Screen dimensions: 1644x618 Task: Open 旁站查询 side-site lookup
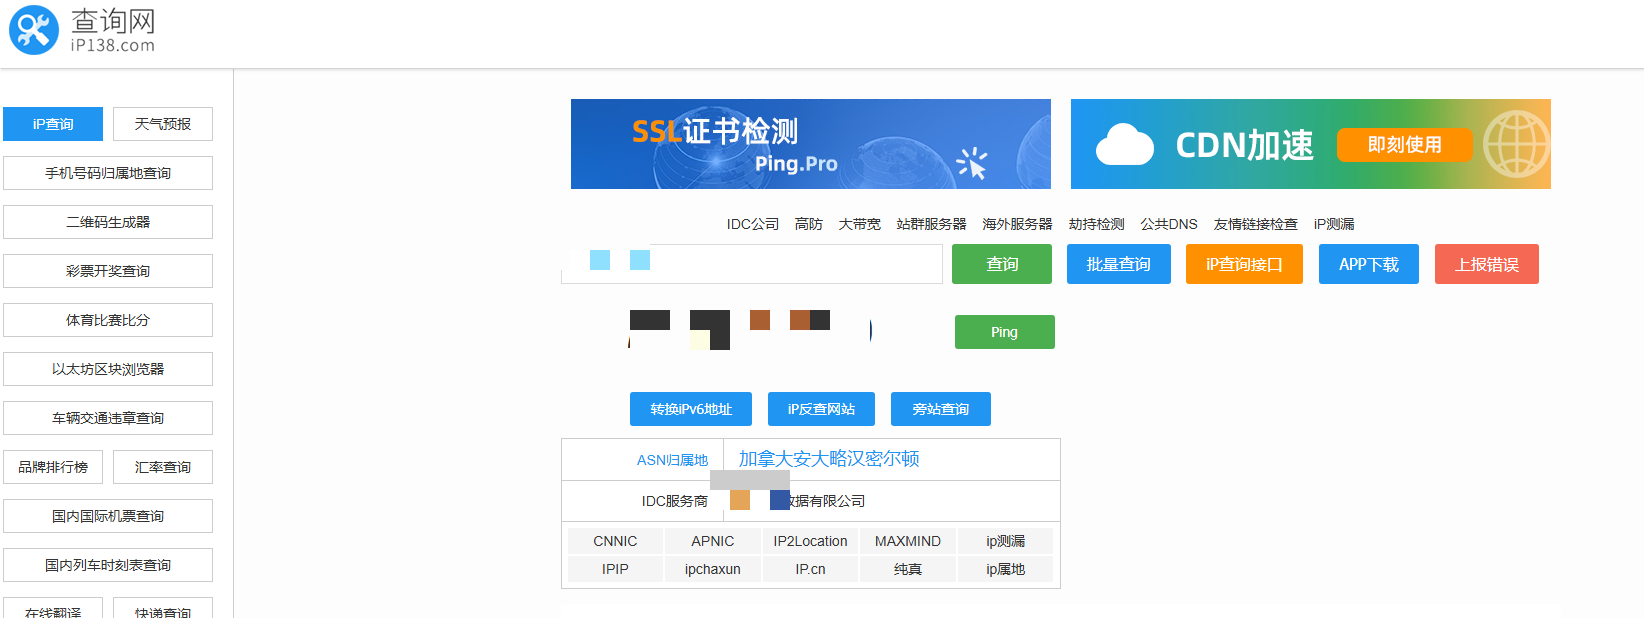(x=940, y=409)
